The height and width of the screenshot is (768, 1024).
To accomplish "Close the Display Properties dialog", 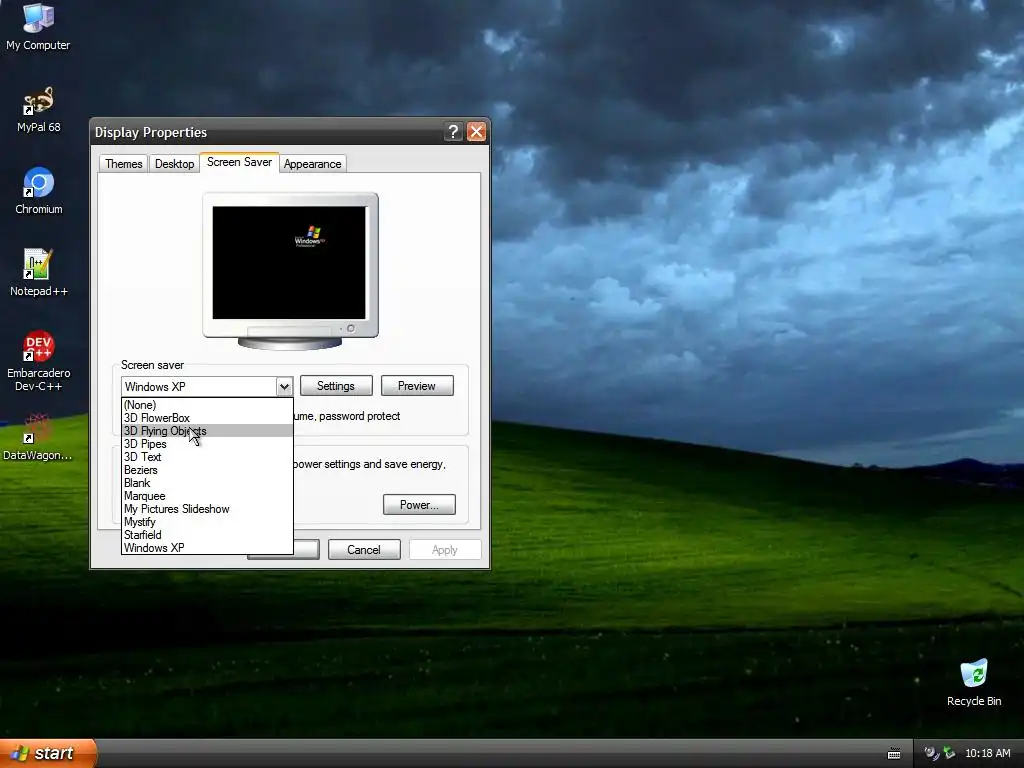I will 477,132.
